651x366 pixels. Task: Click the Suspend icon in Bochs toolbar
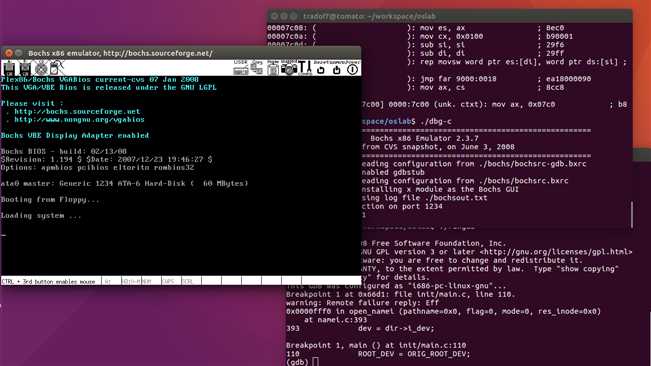(x=337, y=68)
